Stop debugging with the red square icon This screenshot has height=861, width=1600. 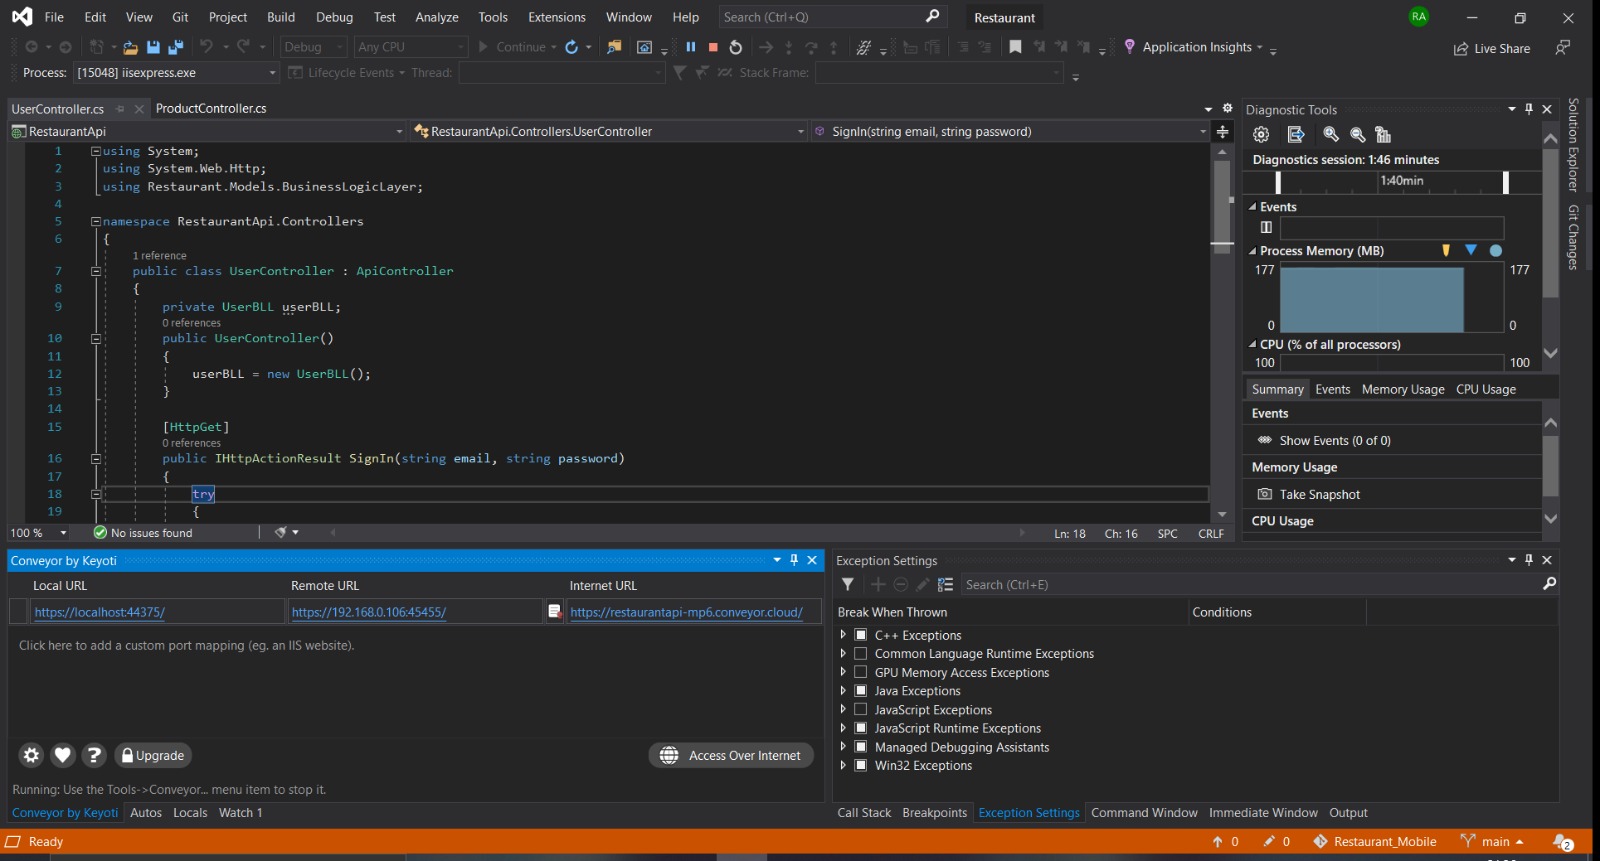(713, 47)
